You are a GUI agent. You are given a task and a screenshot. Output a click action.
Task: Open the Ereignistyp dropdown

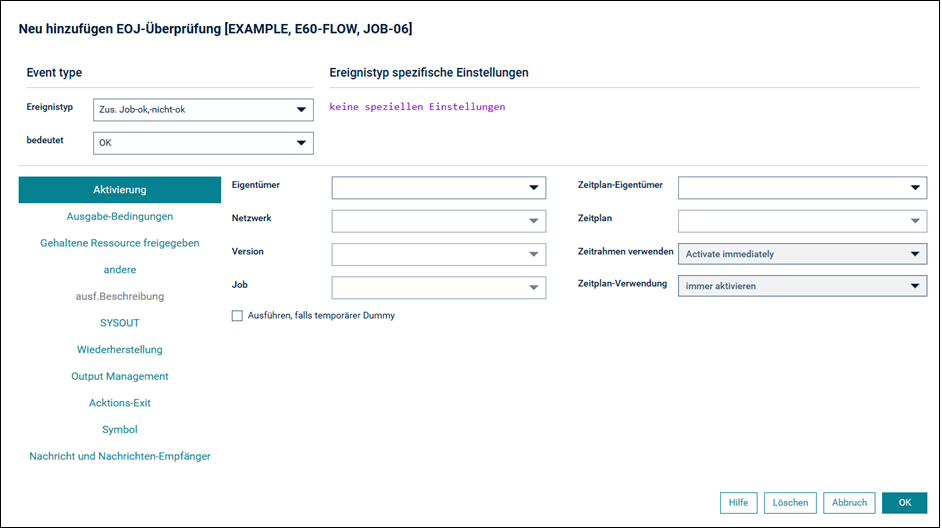click(x=203, y=110)
